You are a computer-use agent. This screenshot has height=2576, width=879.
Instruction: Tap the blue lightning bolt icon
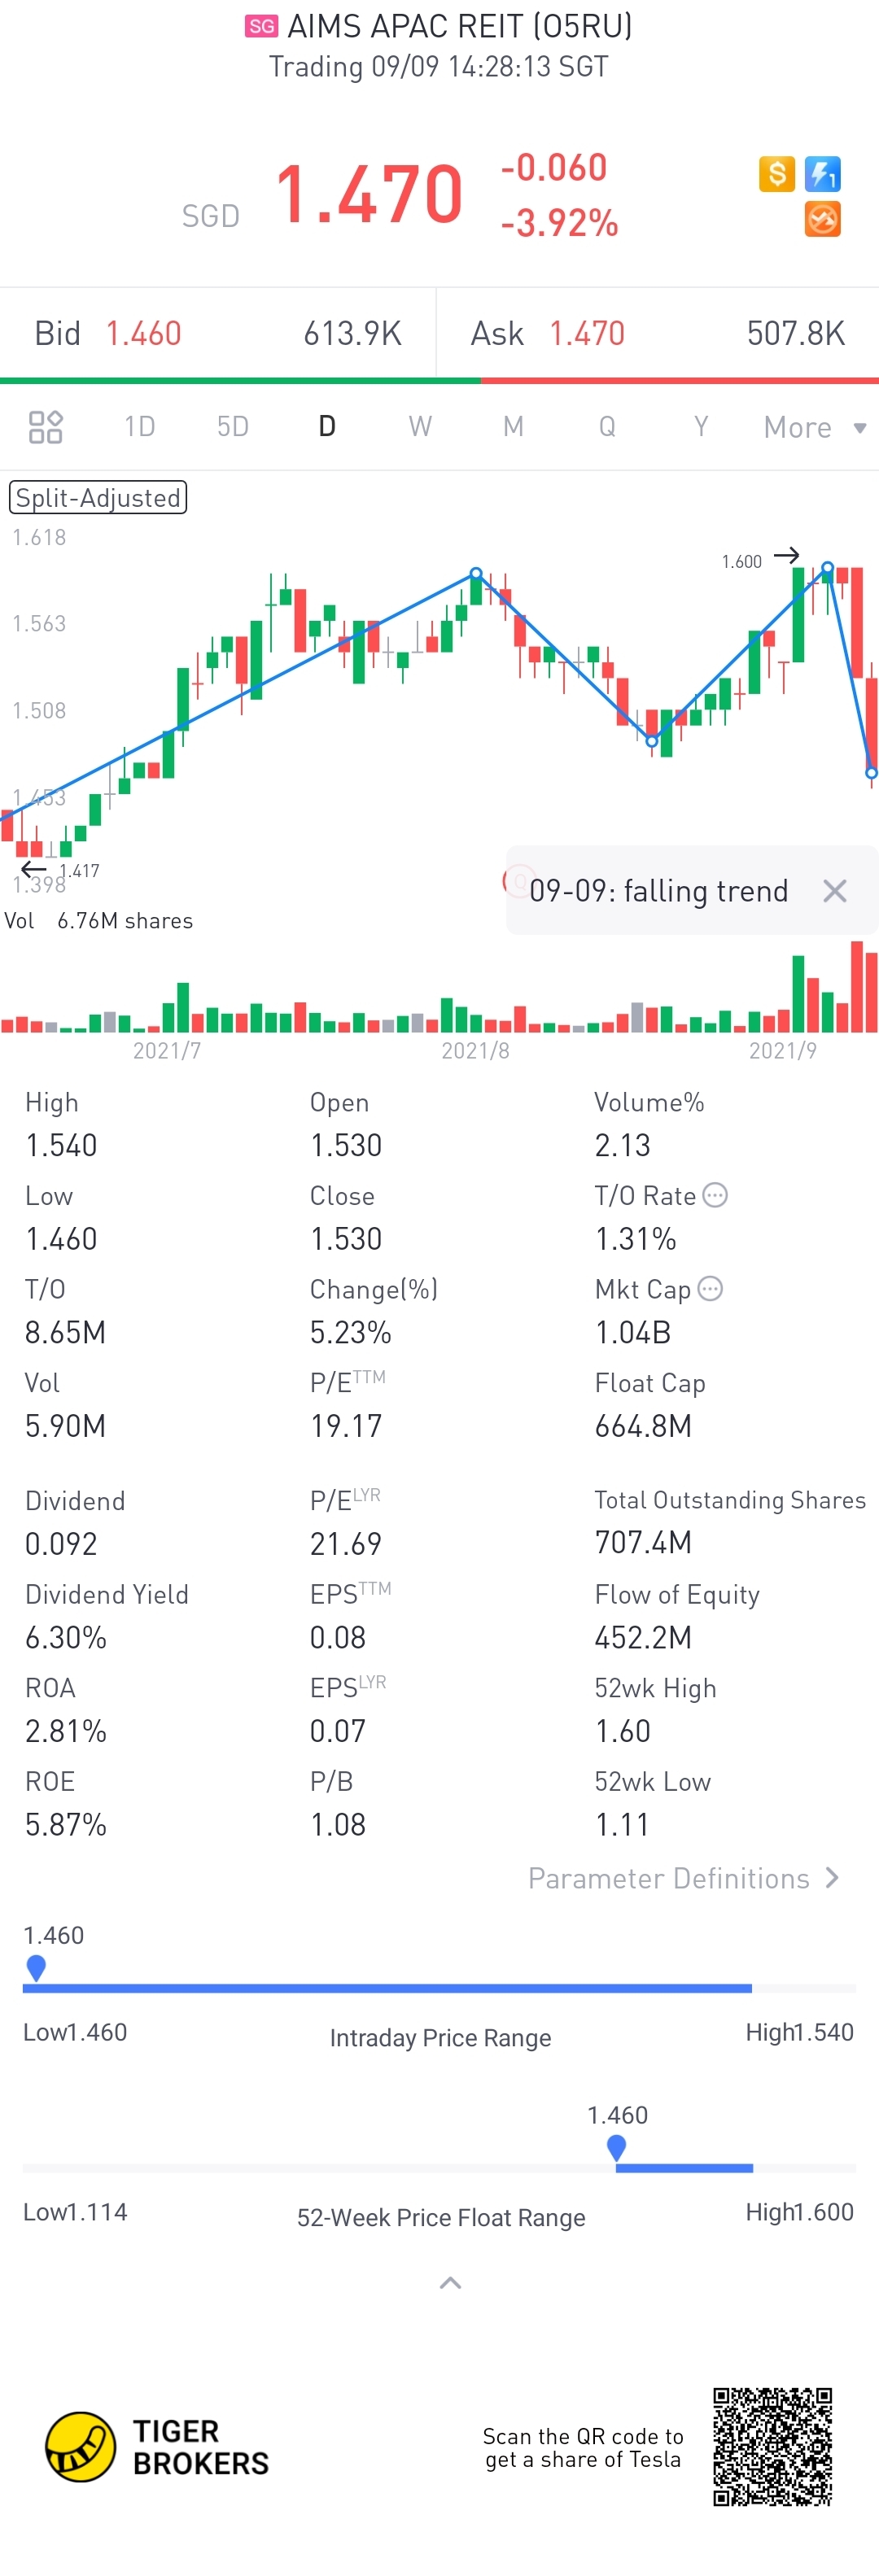823,174
